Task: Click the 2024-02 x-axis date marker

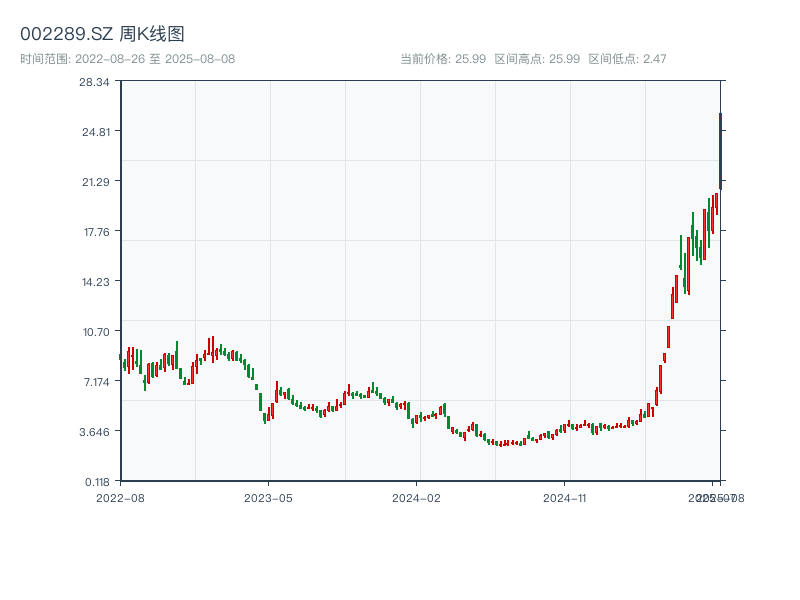Action: pyautogui.click(x=417, y=497)
